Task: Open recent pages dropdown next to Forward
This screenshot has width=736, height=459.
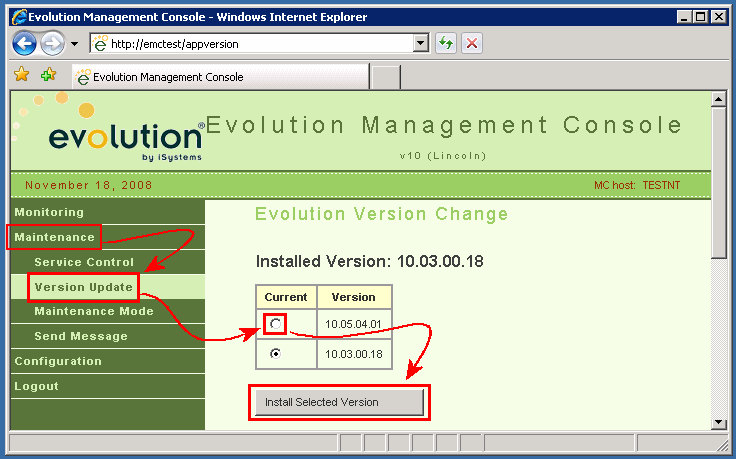Action: coord(74,45)
